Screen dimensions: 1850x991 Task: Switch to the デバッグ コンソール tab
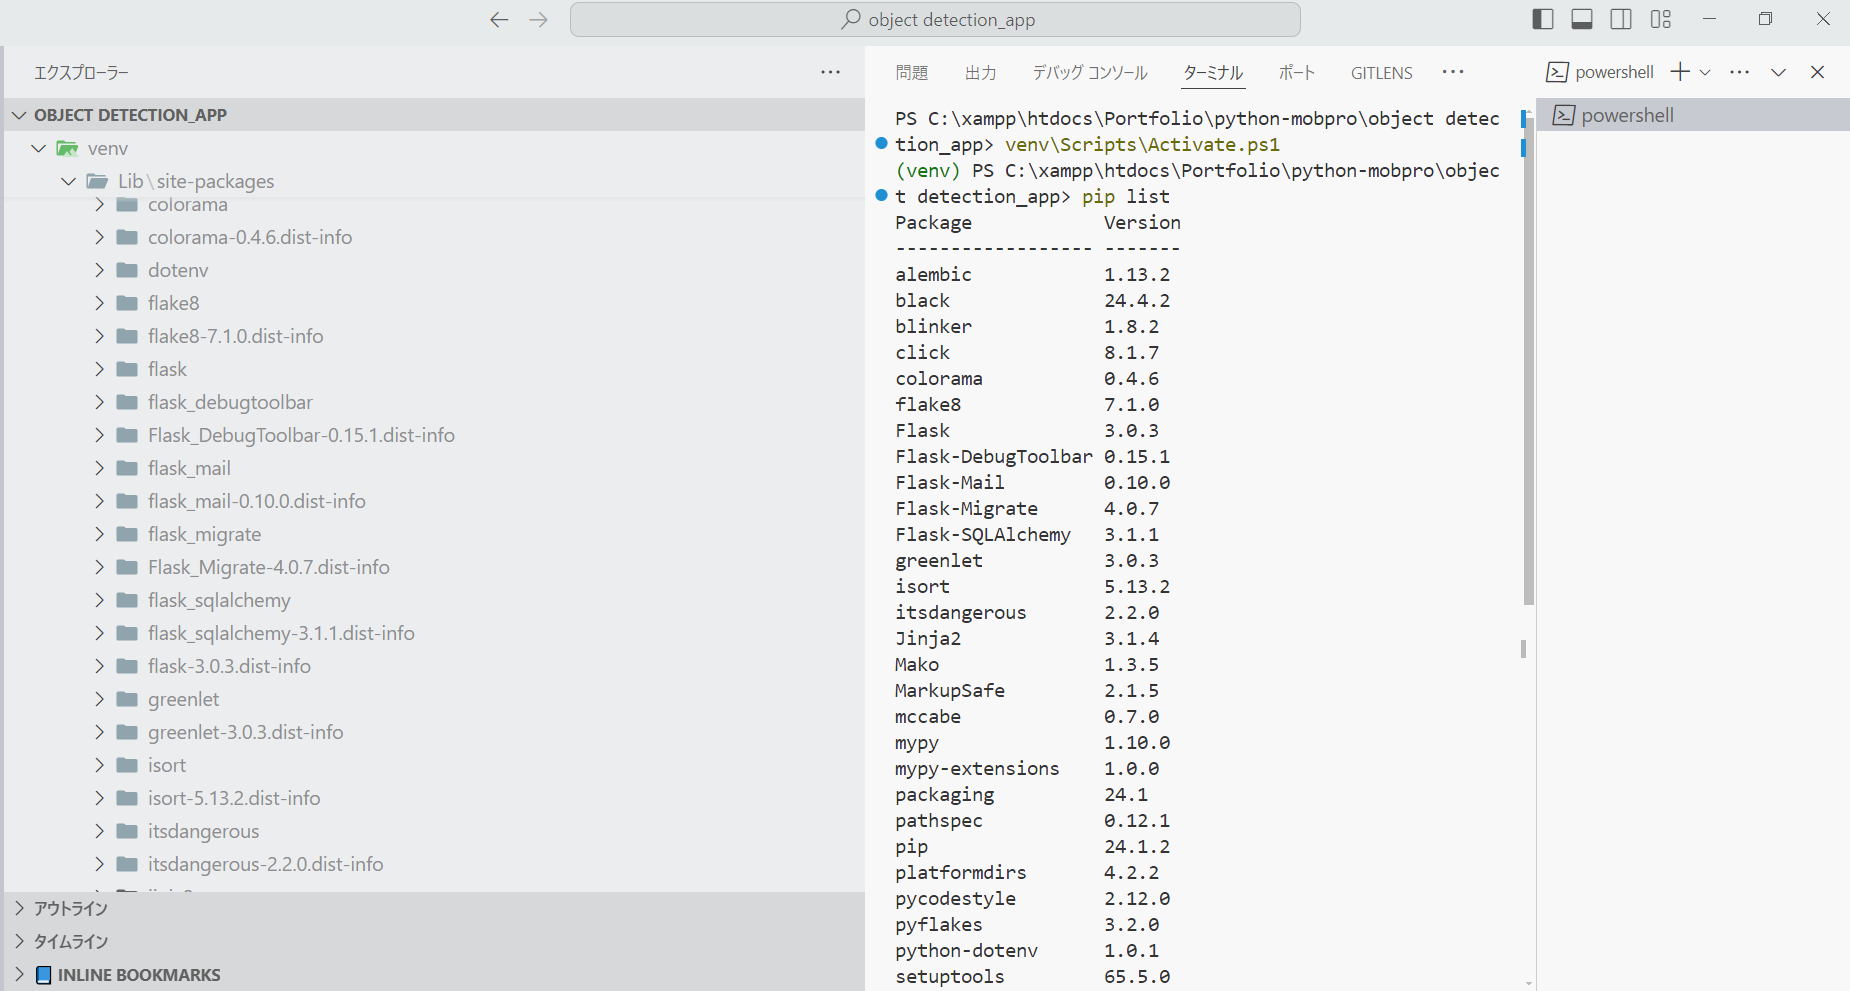(x=1090, y=72)
